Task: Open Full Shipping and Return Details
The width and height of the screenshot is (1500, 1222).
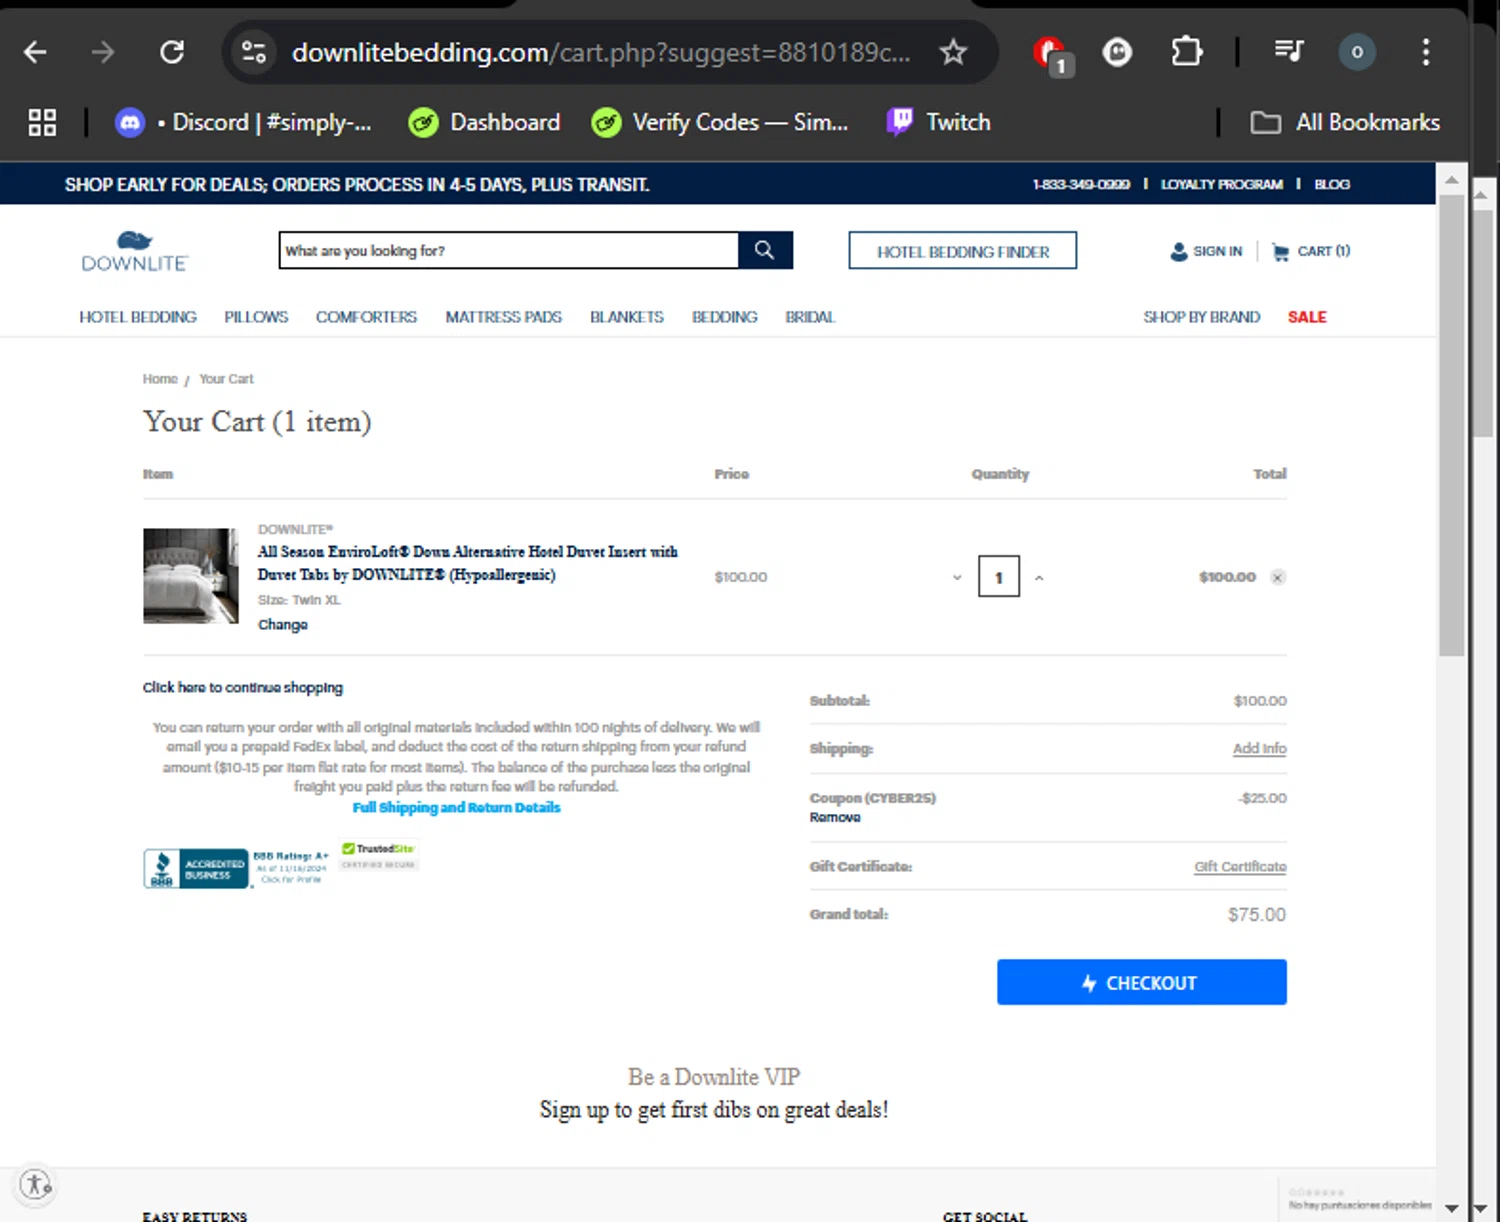Action: (456, 807)
